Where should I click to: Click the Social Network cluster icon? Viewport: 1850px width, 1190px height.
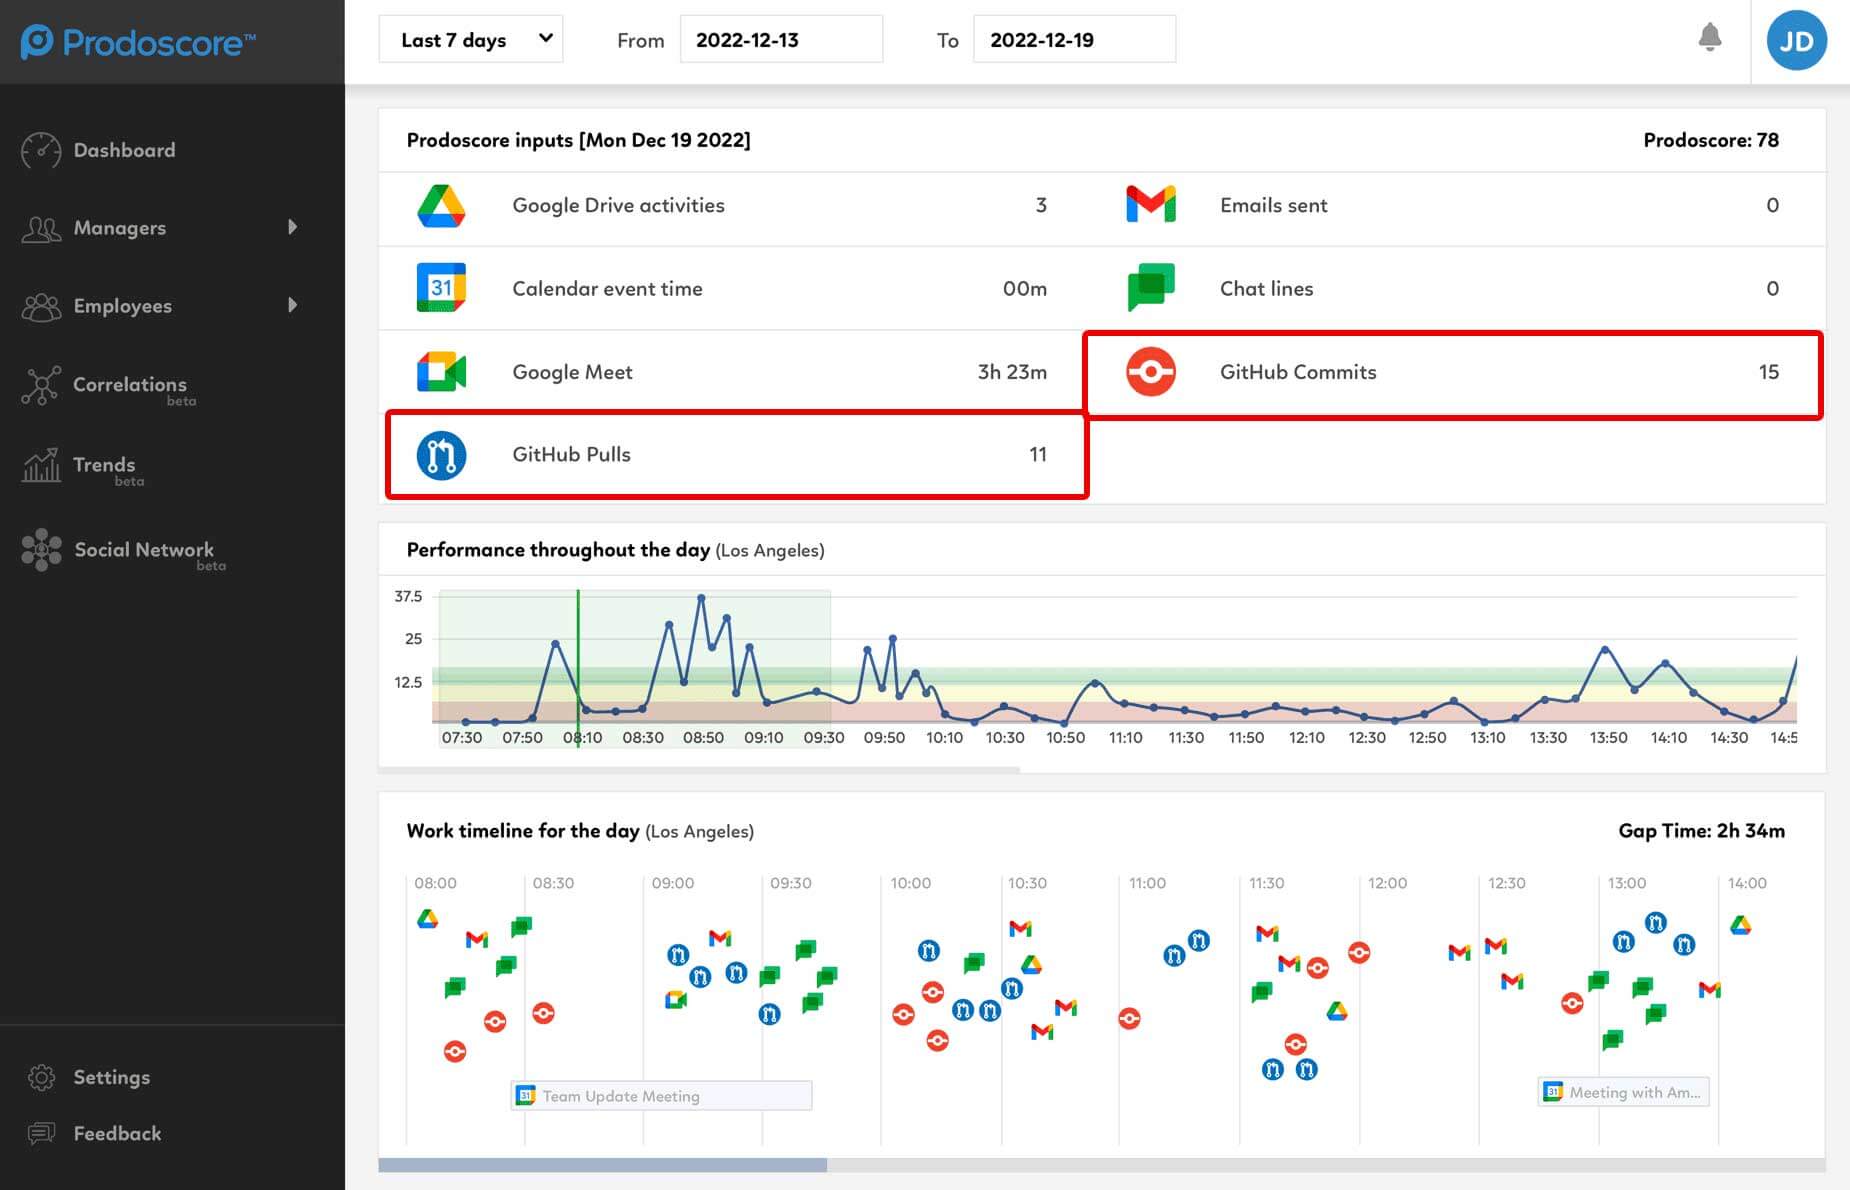click(x=41, y=550)
